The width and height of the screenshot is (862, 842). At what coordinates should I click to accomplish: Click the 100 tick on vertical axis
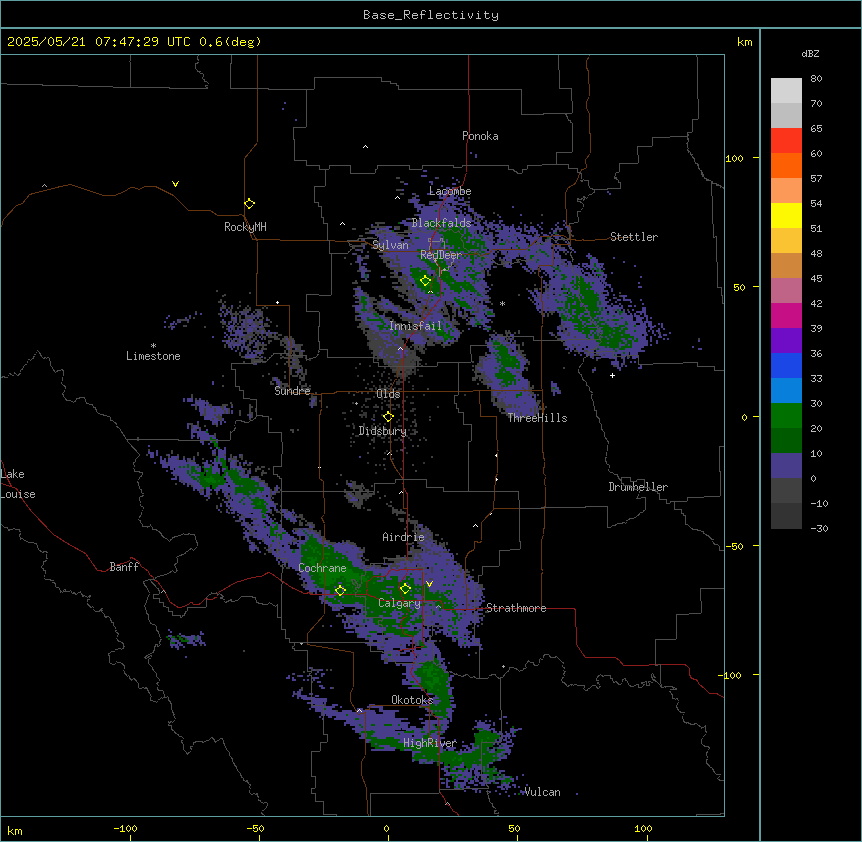[734, 158]
